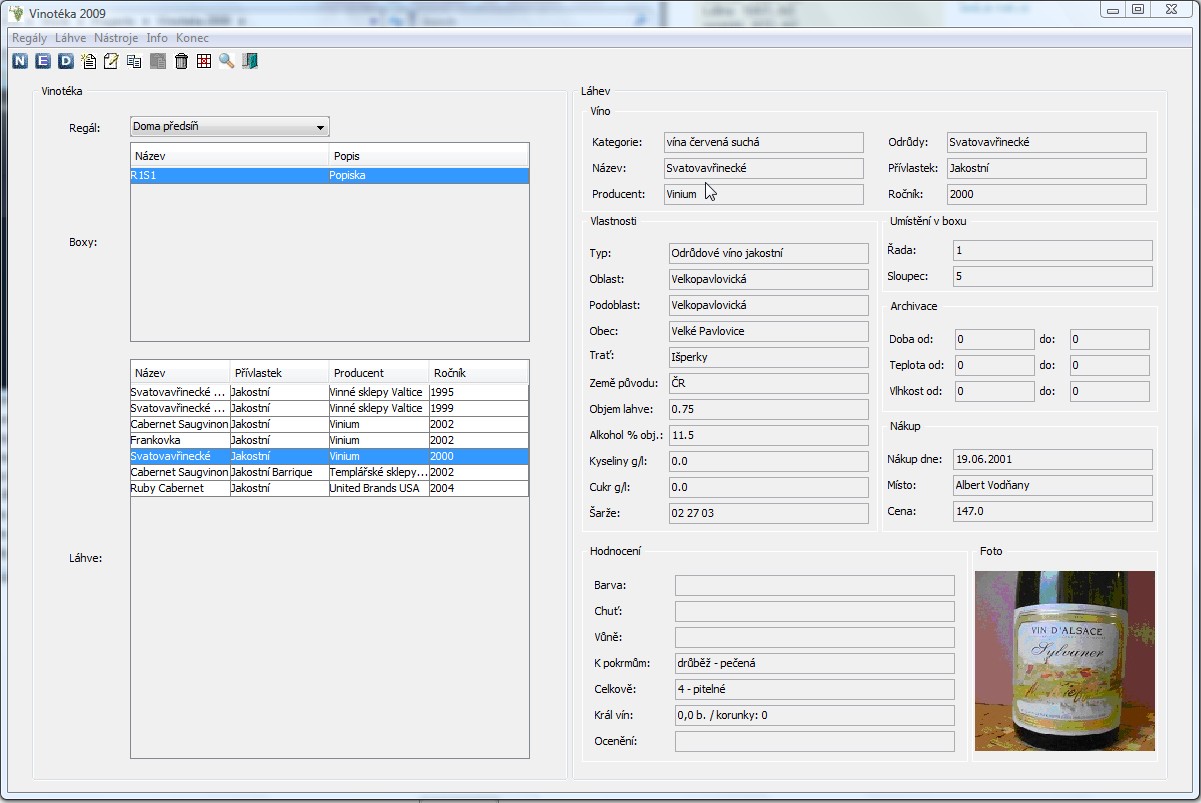Click the blue E toolbar icon
The image size is (1201, 803).
43,62
